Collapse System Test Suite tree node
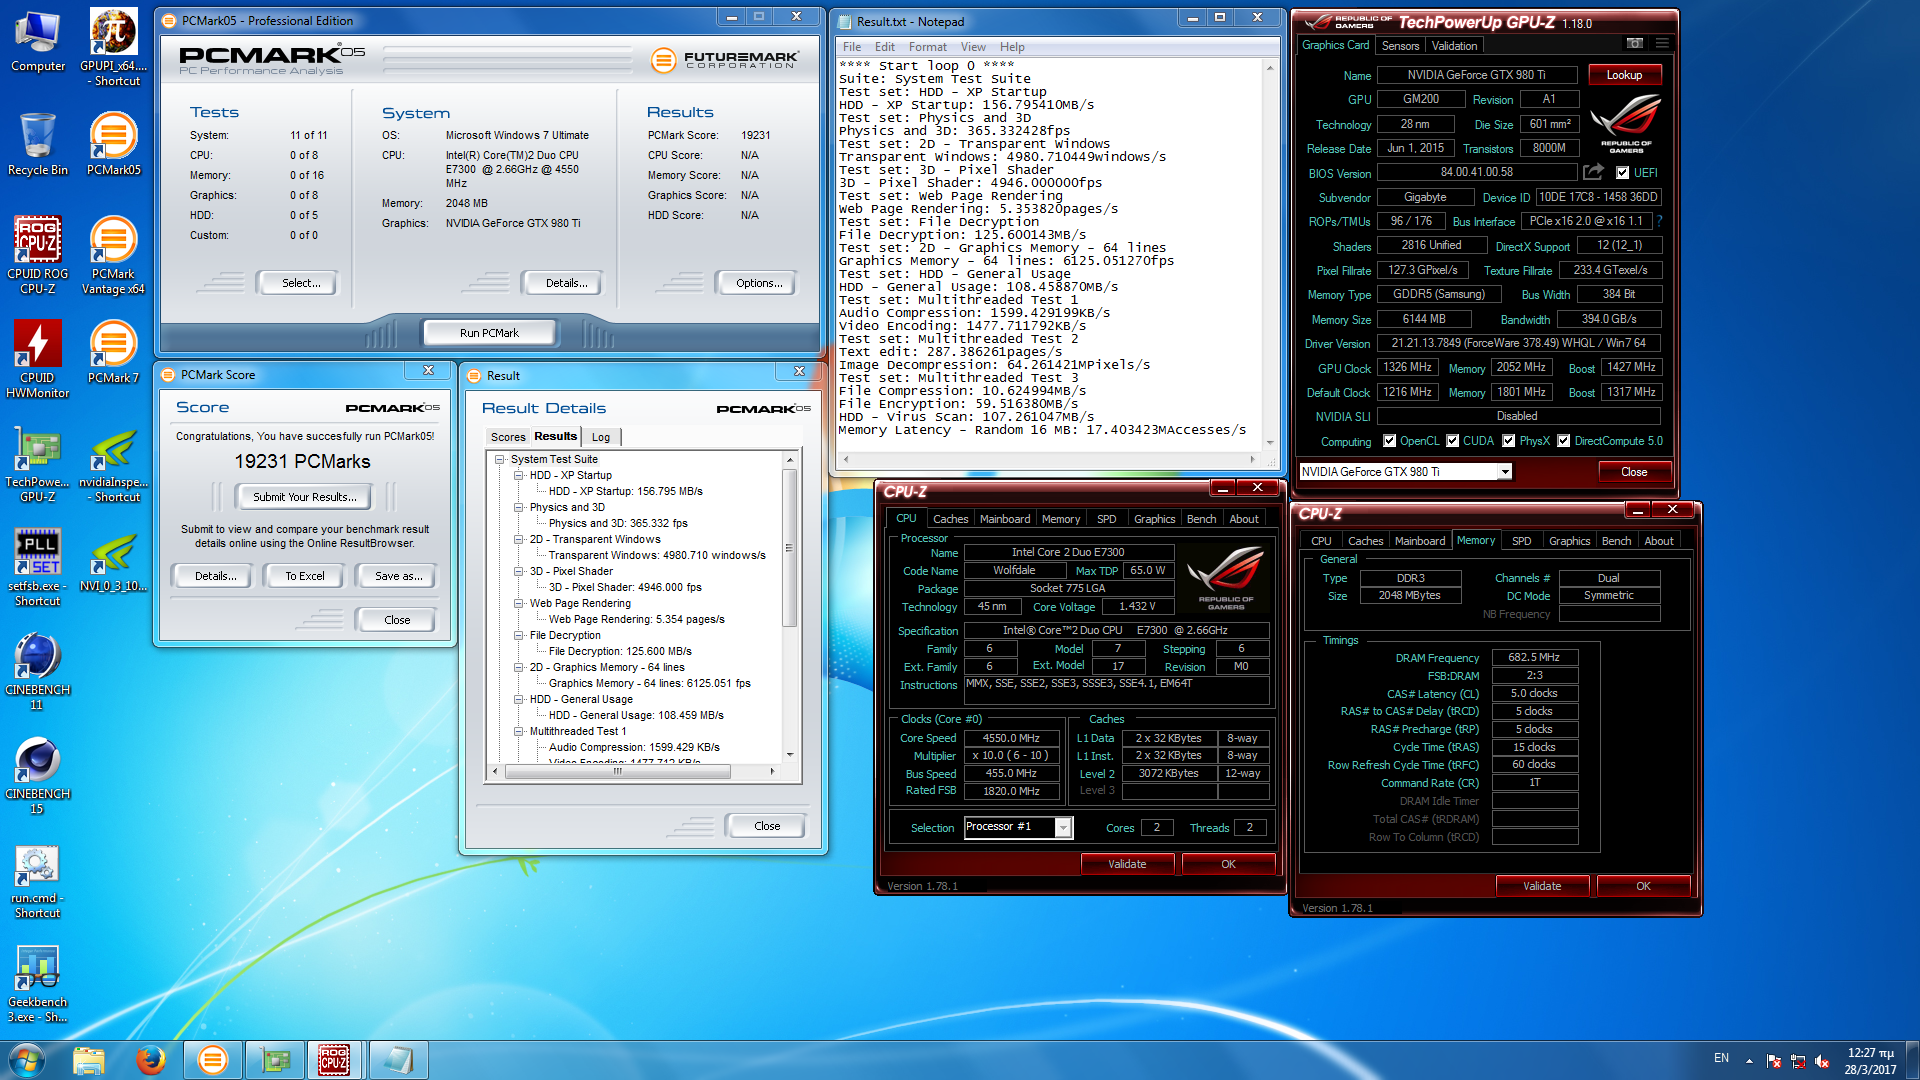 click(x=500, y=460)
